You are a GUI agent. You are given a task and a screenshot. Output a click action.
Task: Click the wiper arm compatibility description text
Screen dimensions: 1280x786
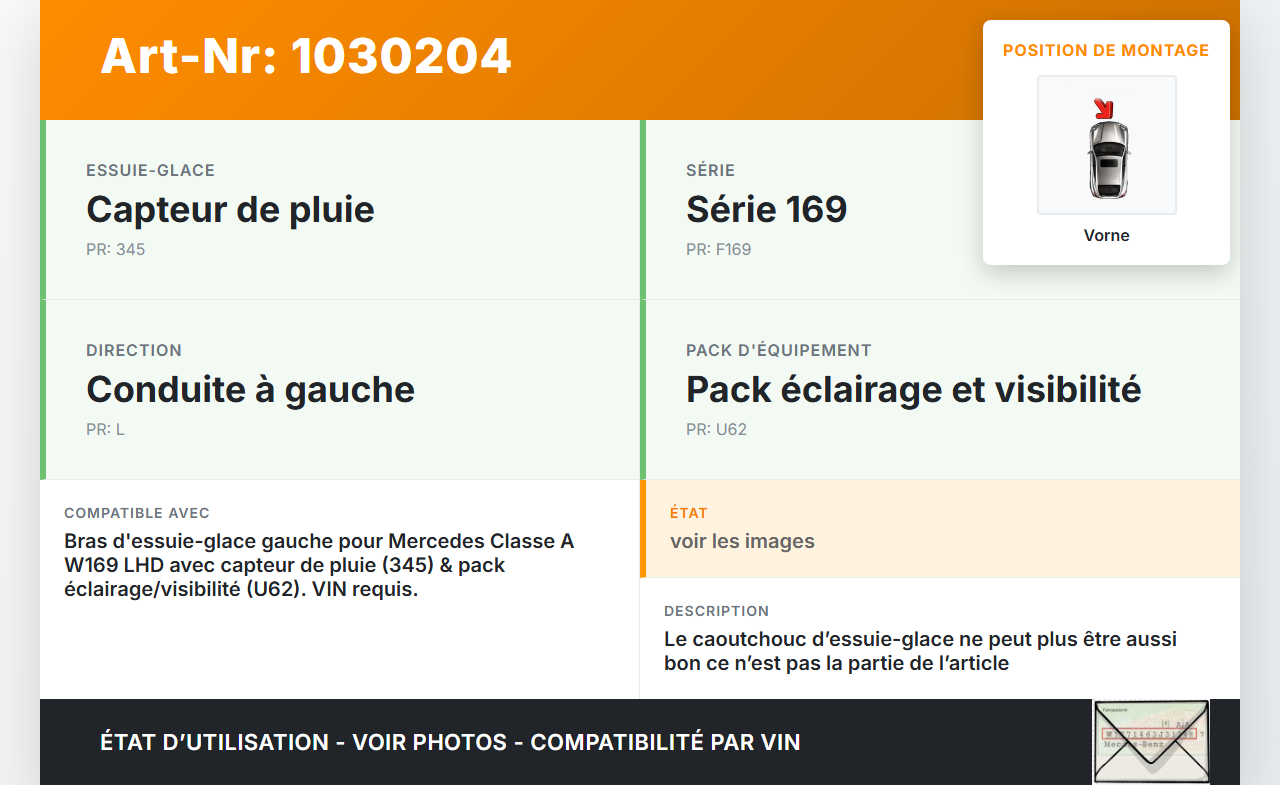pos(319,565)
